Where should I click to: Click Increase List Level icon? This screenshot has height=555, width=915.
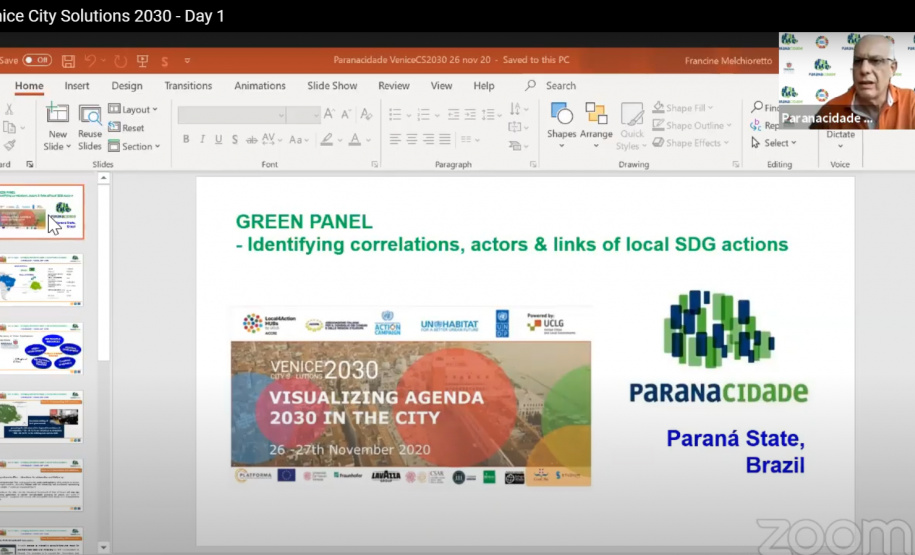point(470,114)
